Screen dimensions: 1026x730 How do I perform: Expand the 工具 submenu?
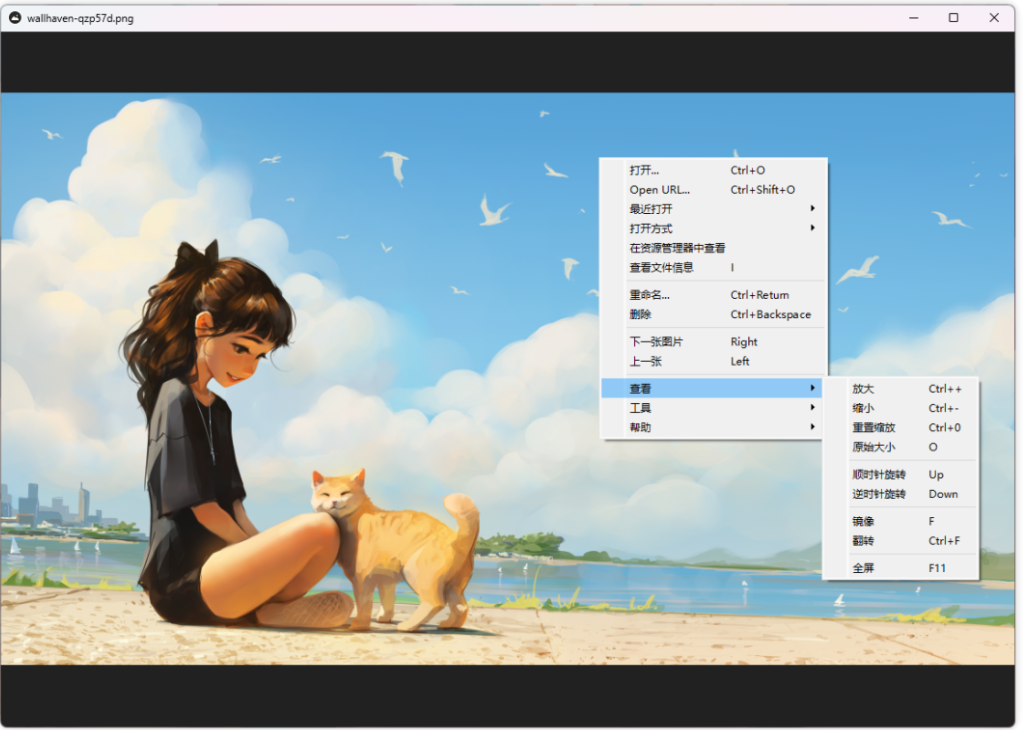click(x=711, y=408)
